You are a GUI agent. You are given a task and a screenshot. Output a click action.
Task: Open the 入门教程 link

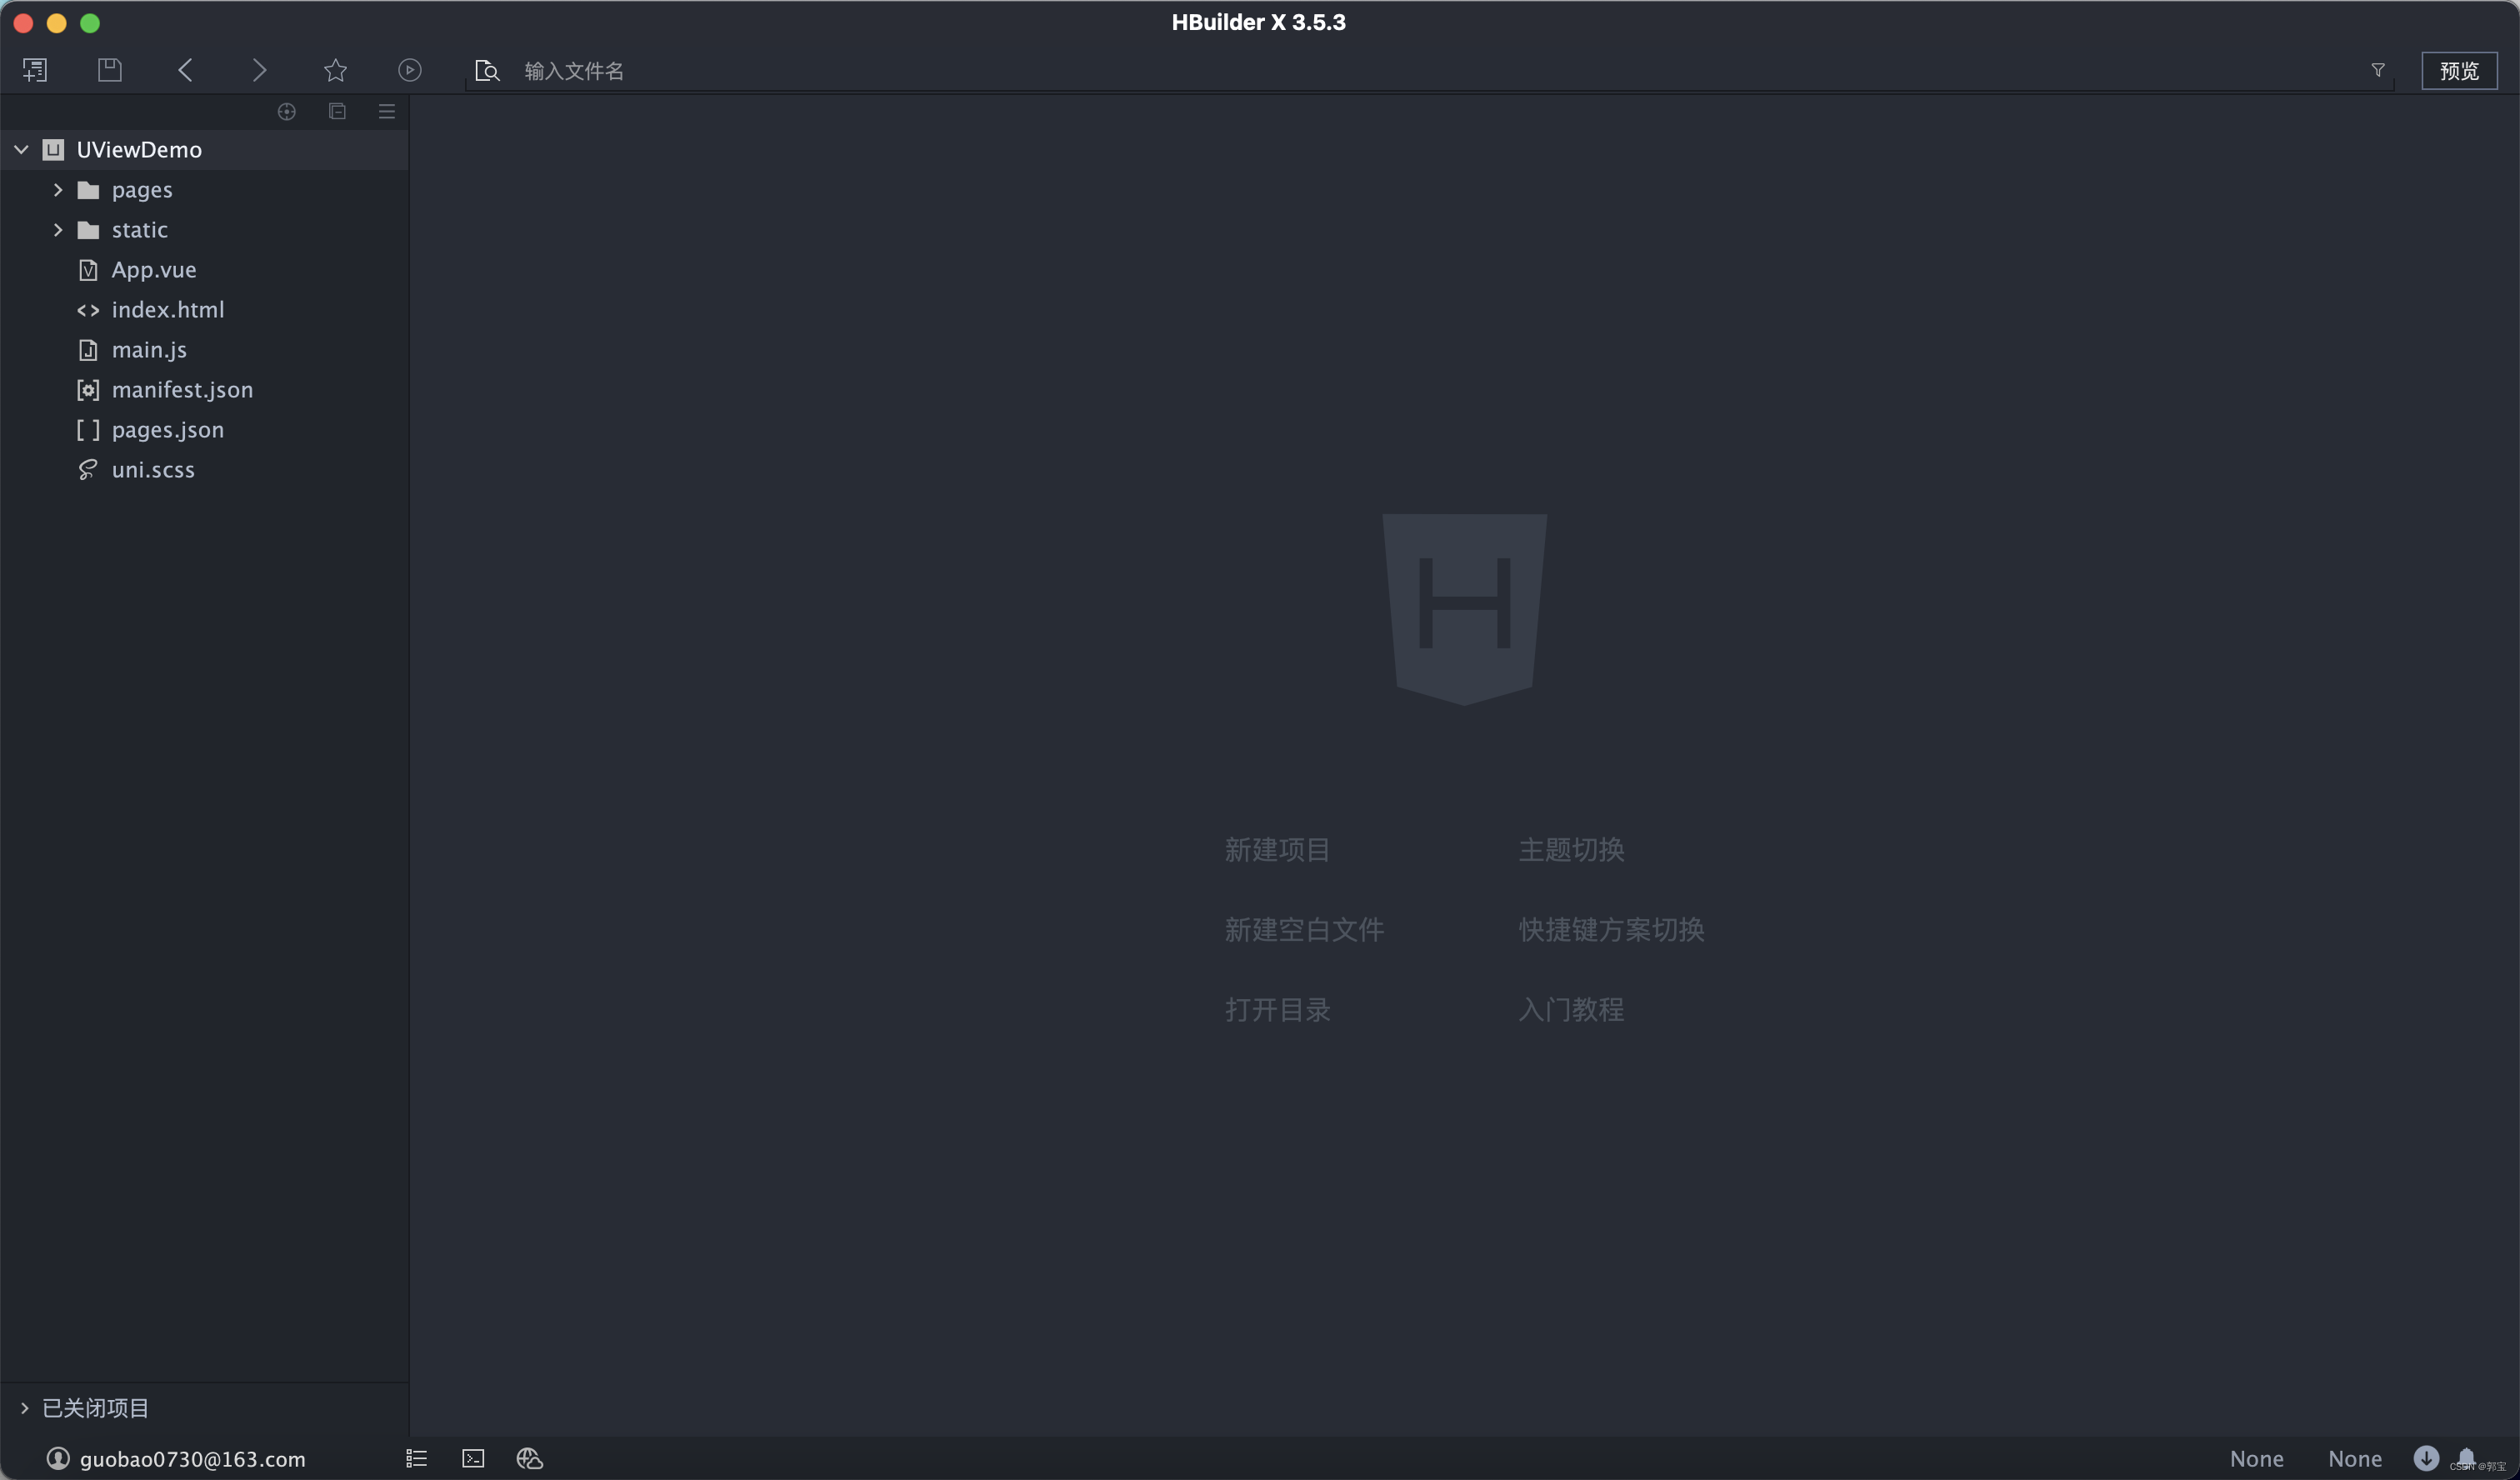(1570, 1009)
